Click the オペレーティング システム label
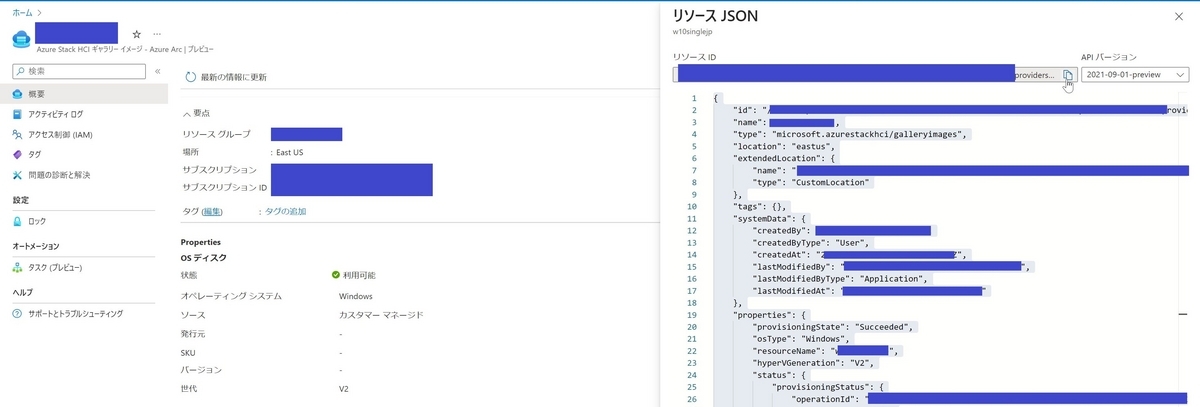Image resolution: width=1200 pixels, height=407 pixels. coord(231,296)
